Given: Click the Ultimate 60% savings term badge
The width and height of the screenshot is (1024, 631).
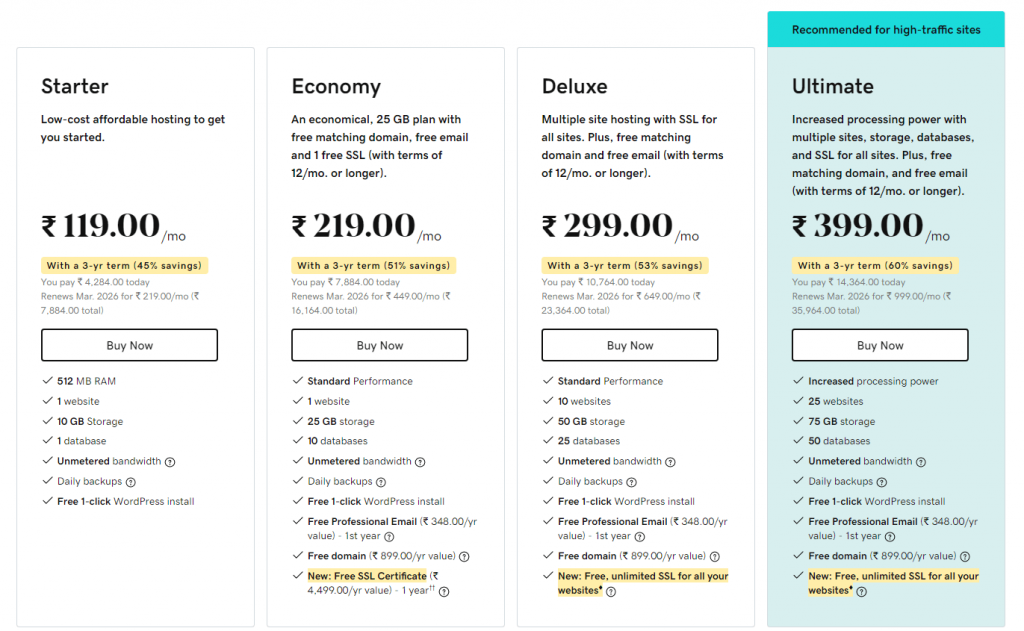Looking at the screenshot, I should click(x=875, y=265).
